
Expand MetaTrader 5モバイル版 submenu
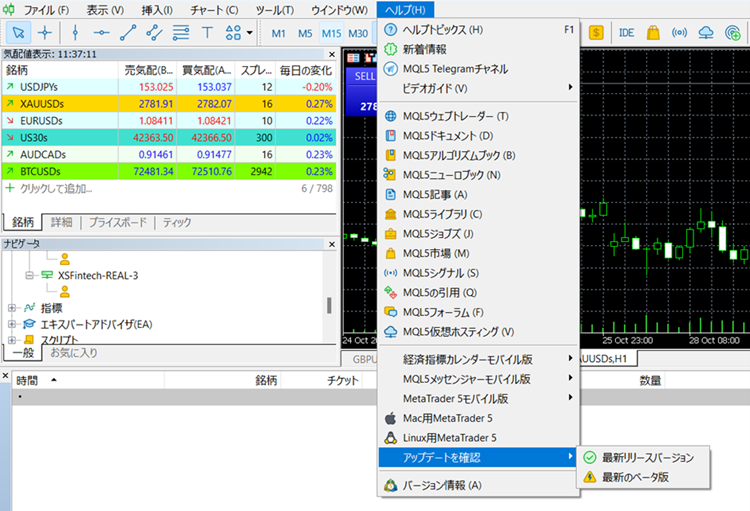479,399
